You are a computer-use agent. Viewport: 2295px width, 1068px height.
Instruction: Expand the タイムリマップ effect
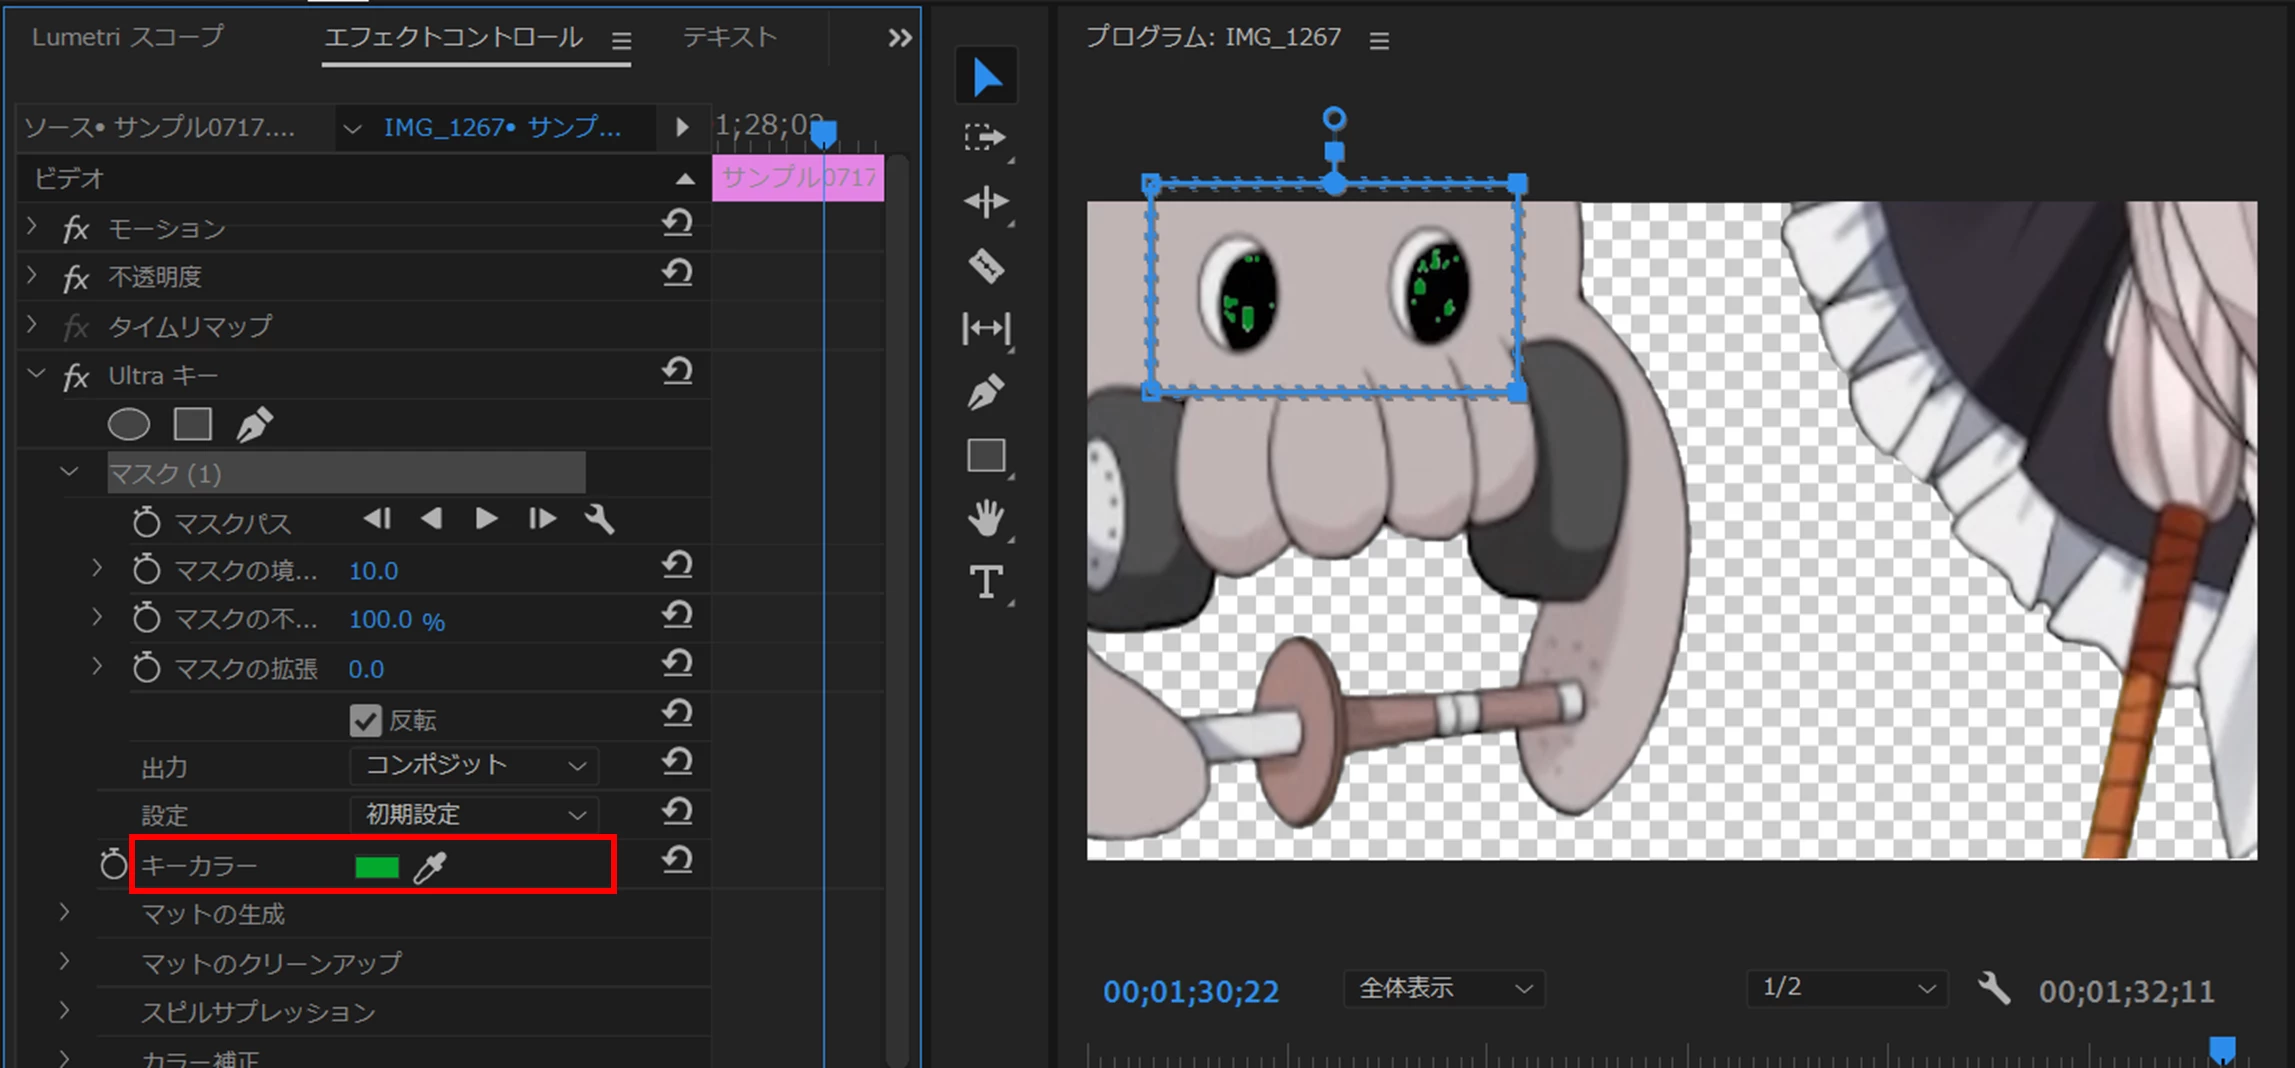33,325
